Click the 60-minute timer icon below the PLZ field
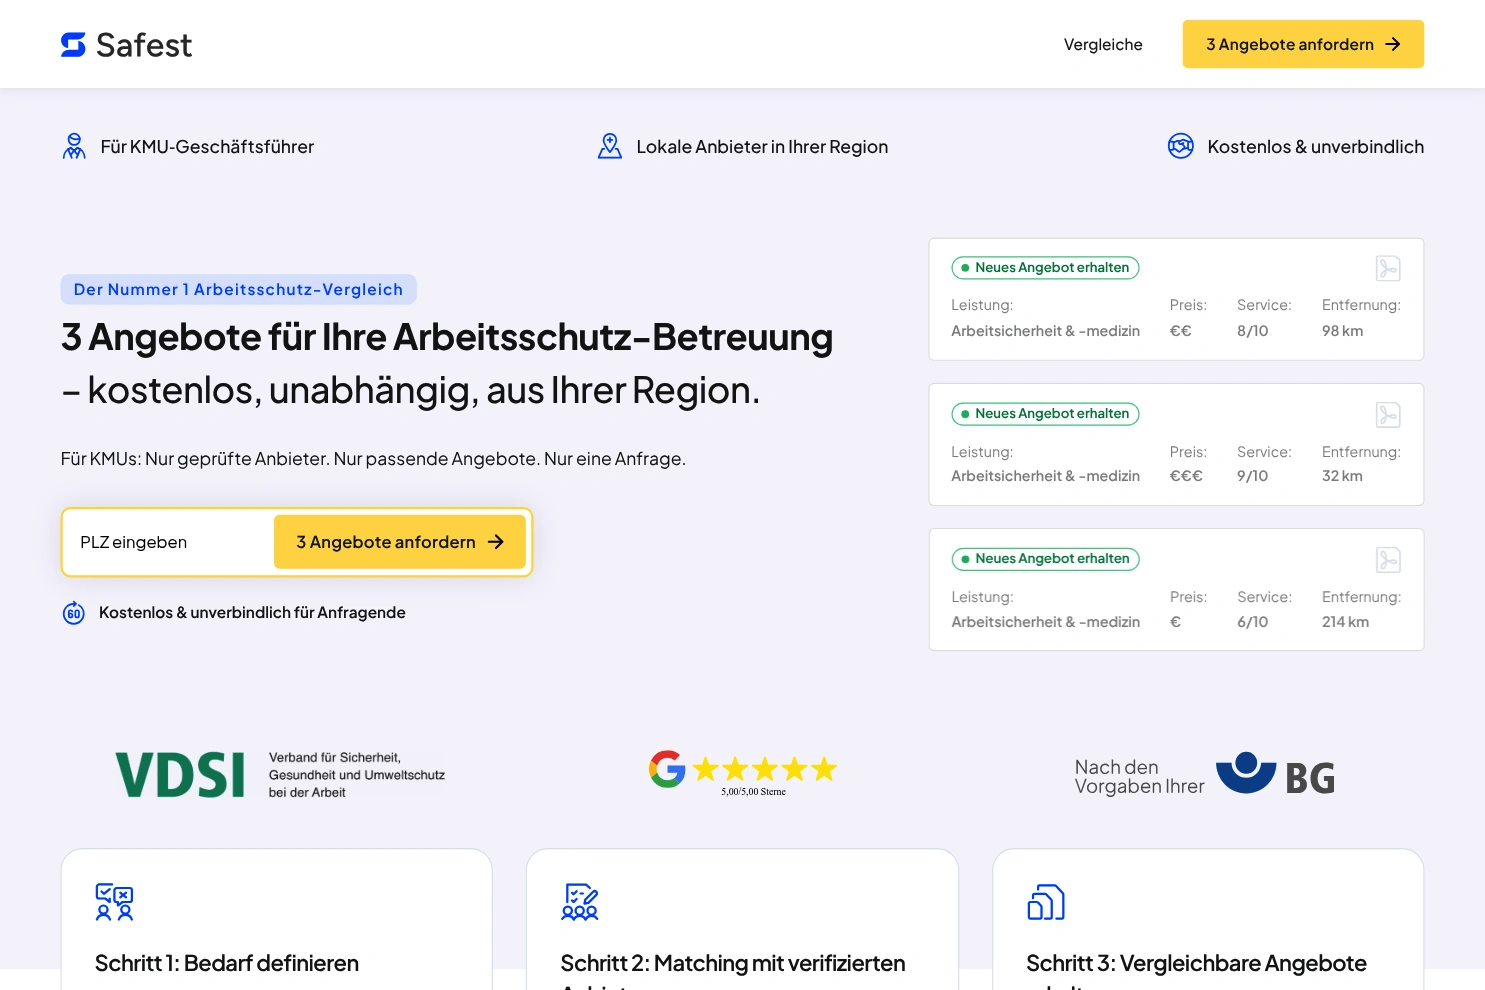Image resolution: width=1485 pixels, height=990 pixels. pyautogui.click(x=74, y=612)
